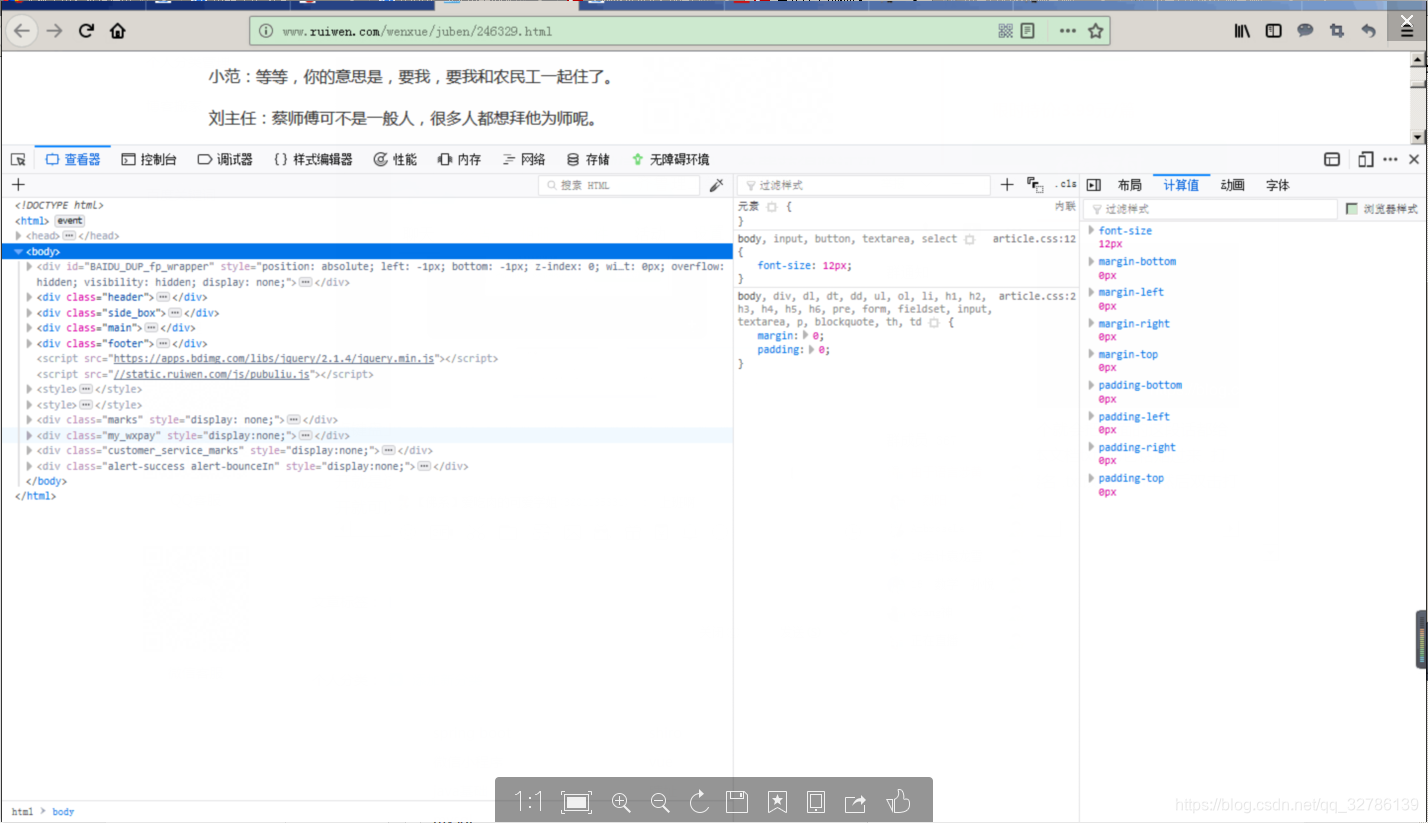Expand the div class header node
The width and height of the screenshot is (1428, 823).
(x=30, y=297)
